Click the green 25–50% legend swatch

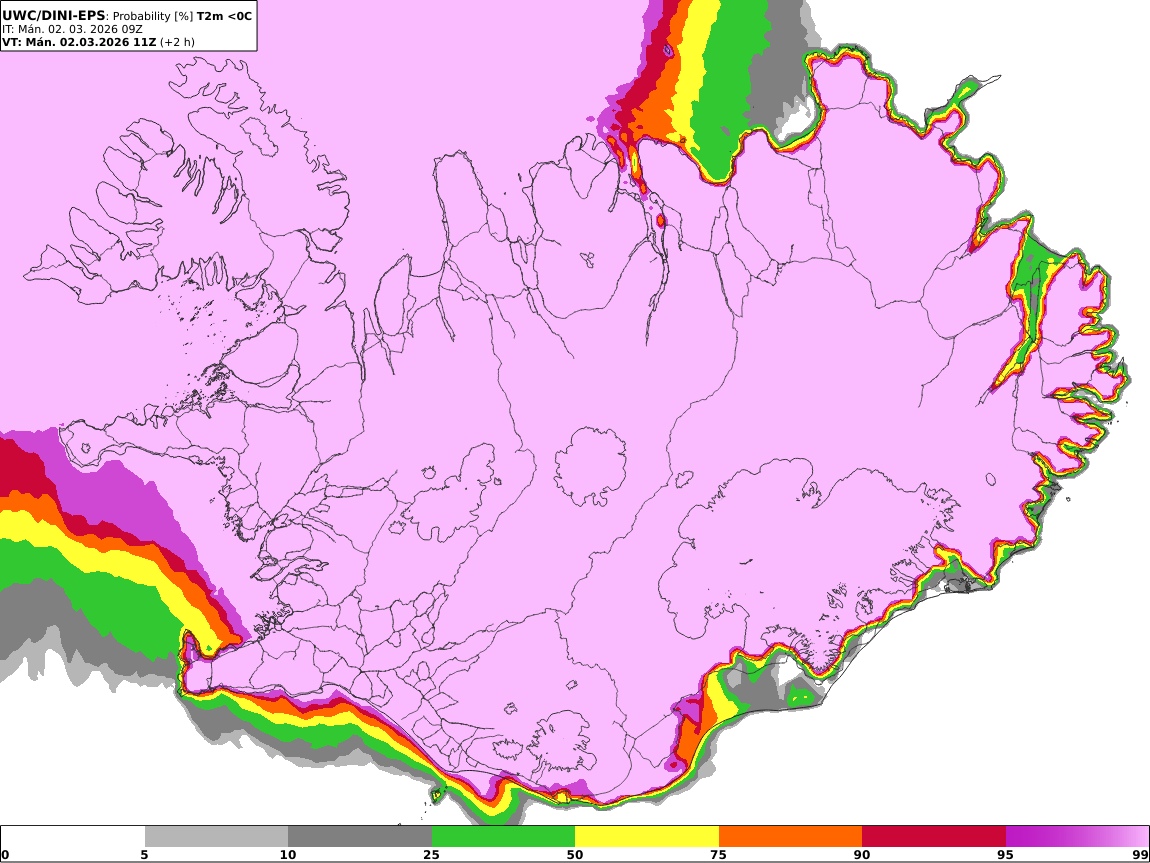503,837
